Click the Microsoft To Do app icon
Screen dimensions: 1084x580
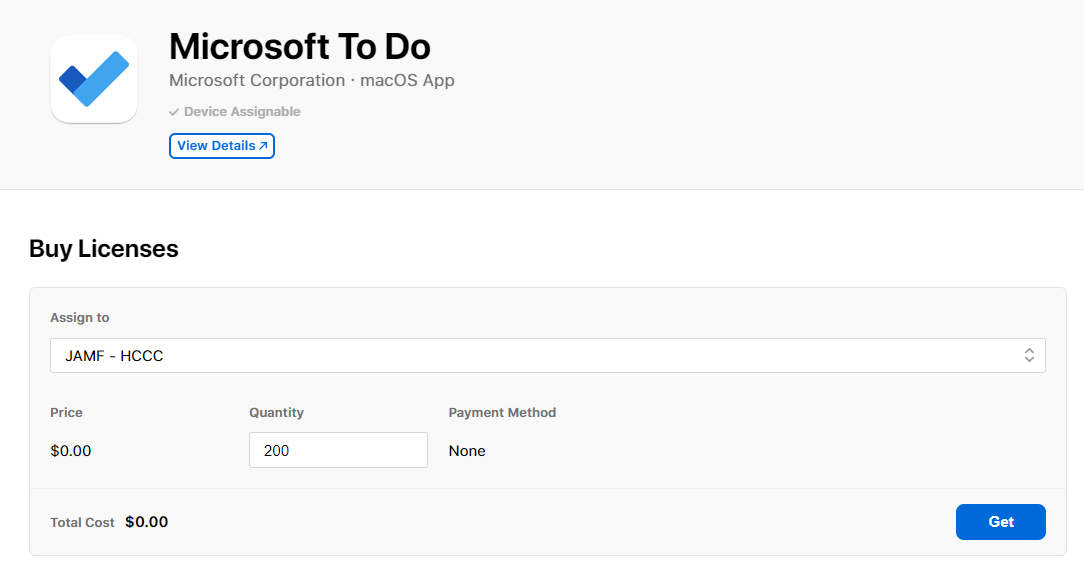click(x=94, y=79)
